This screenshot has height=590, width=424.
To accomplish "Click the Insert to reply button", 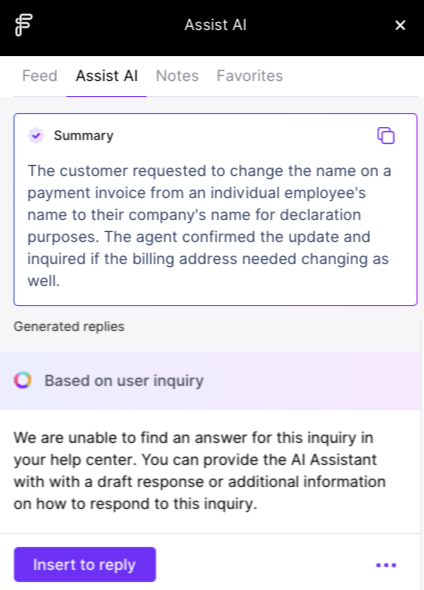I will click(x=85, y=564).
